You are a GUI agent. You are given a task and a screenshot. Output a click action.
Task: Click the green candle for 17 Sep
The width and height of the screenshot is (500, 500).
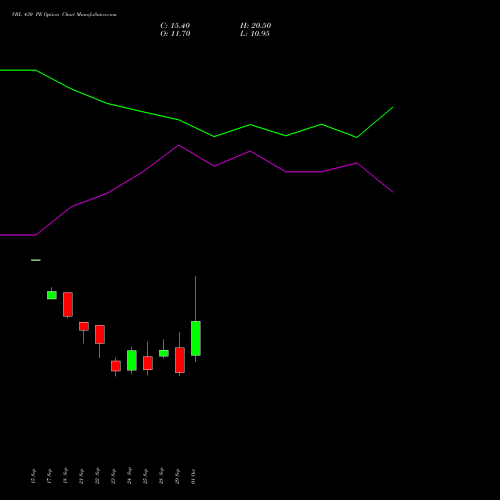52,295
